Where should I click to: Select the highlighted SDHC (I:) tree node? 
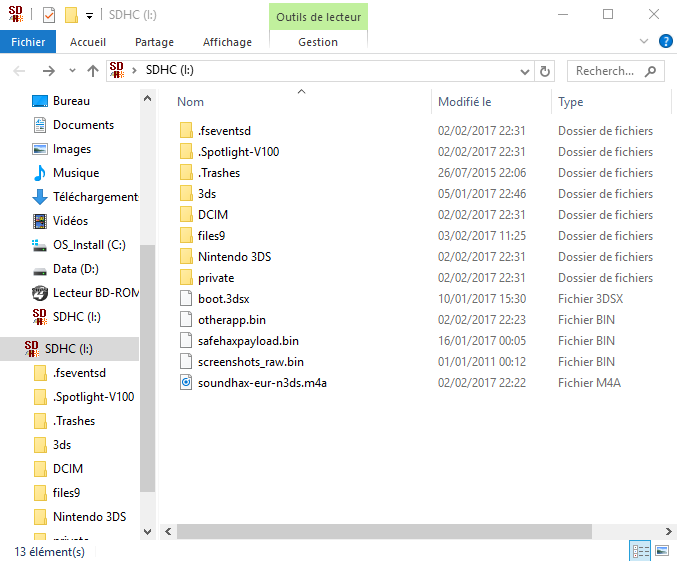tap(69, 349)
